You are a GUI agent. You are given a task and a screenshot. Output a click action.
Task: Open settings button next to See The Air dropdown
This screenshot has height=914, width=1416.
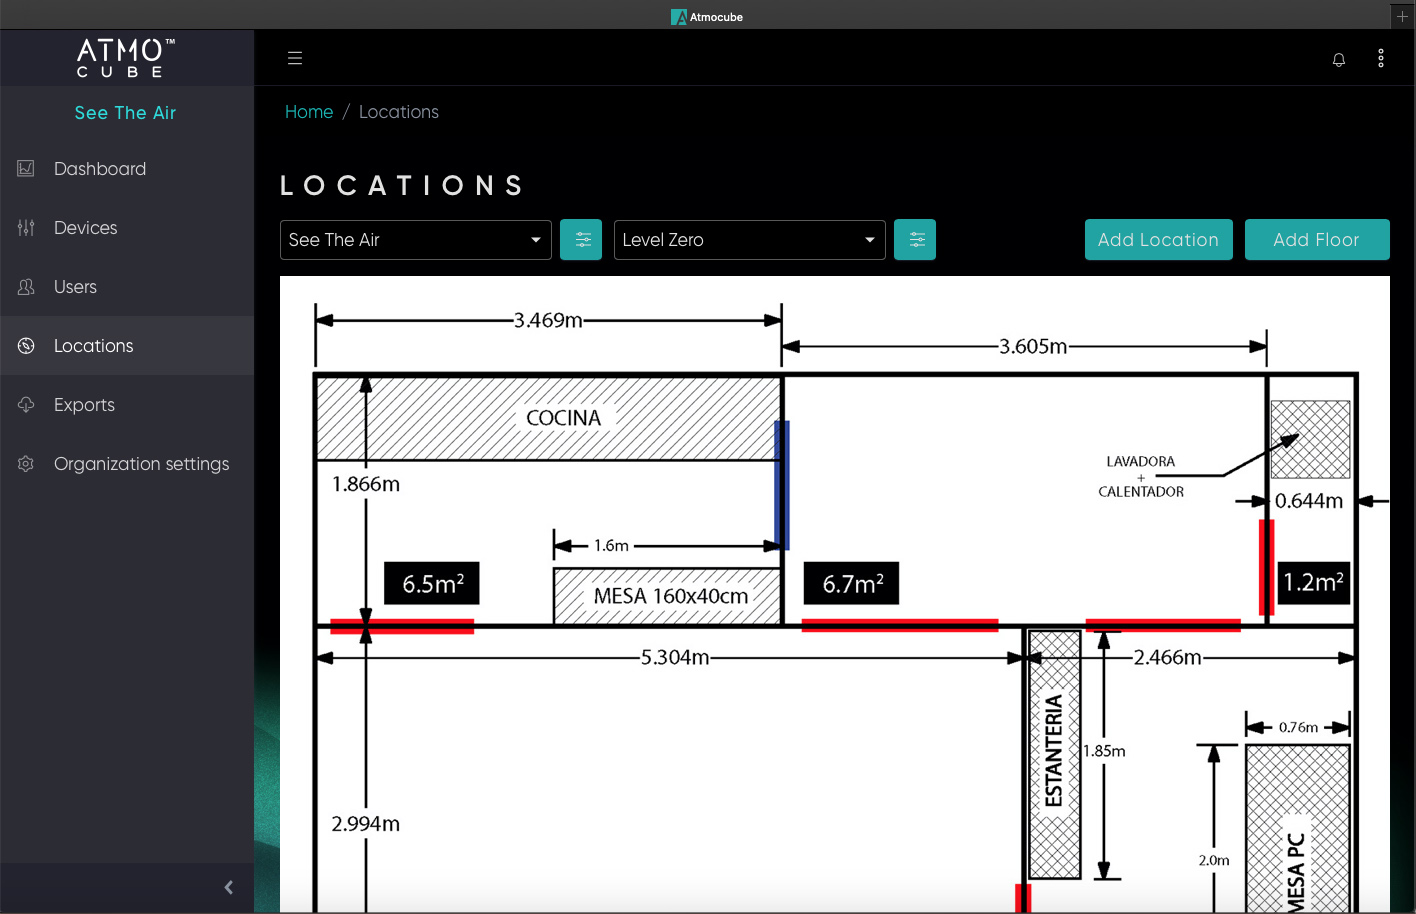coord(581,240)
